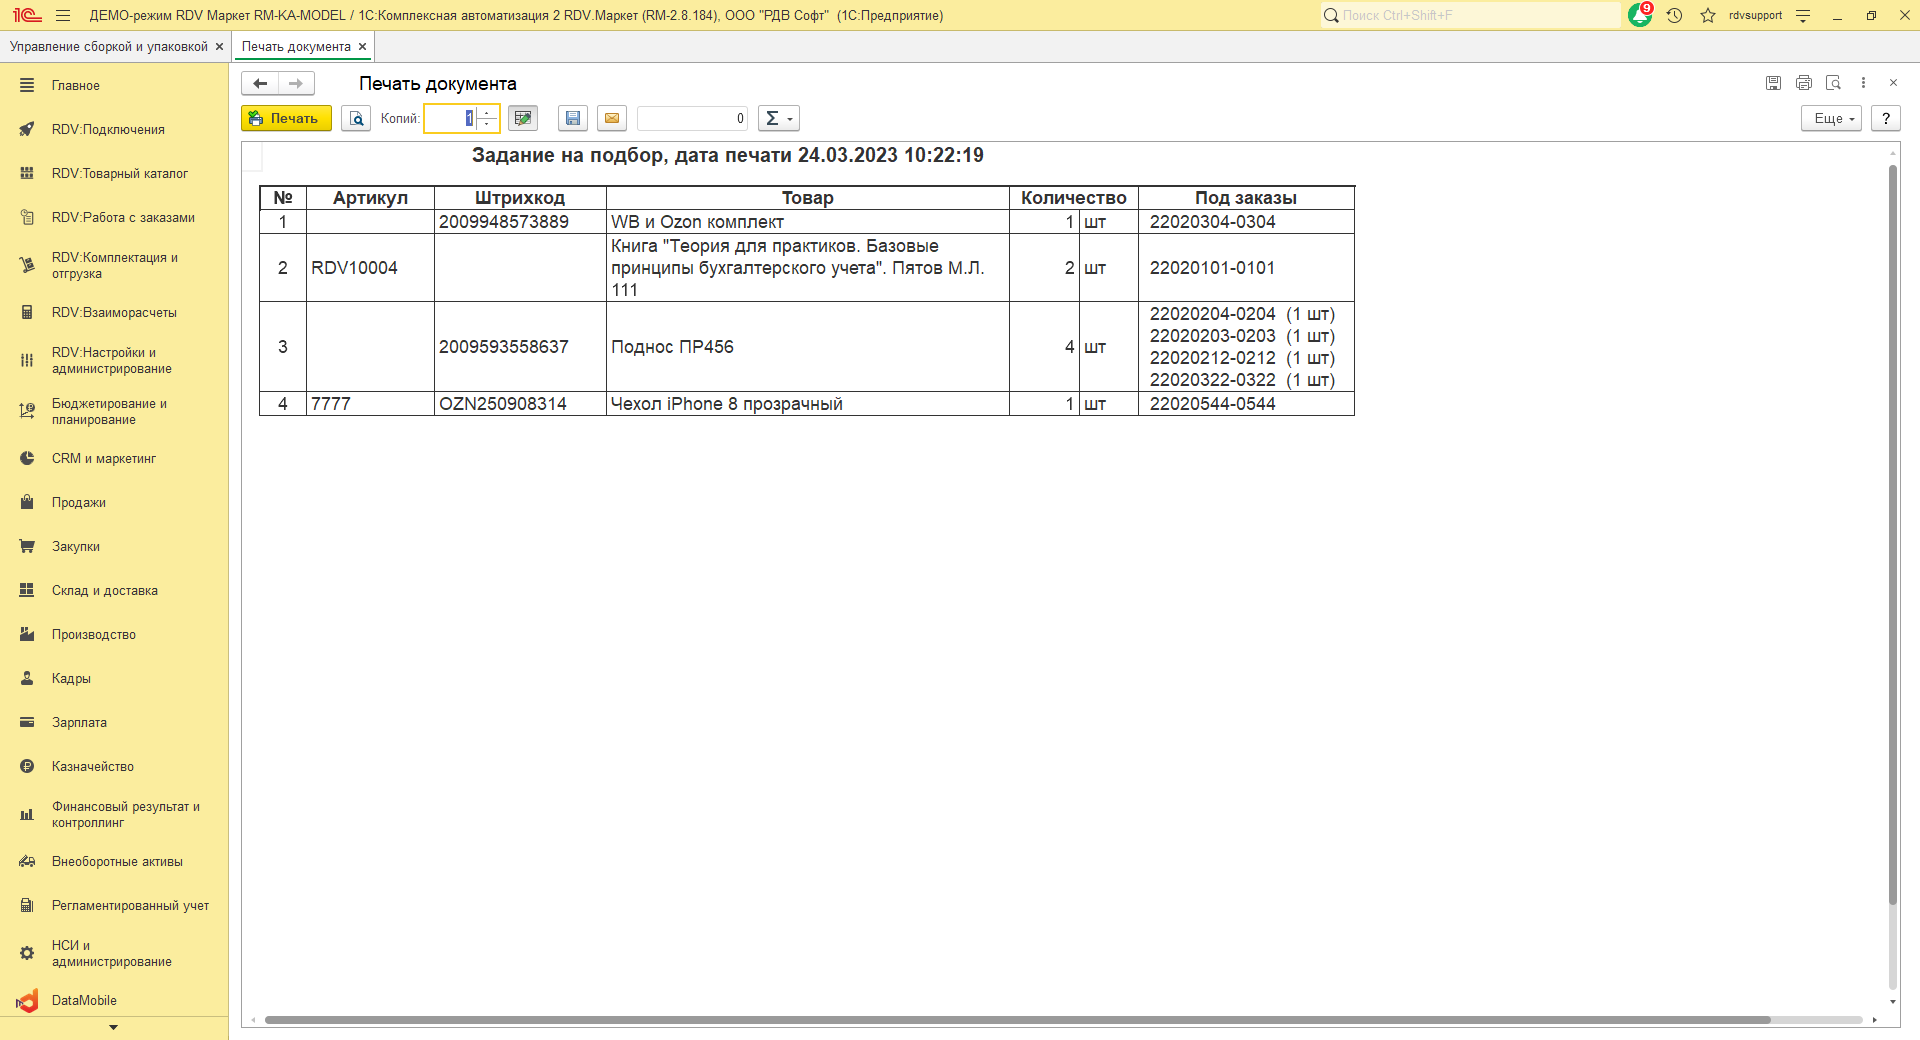Open the main hamburger menu icon
The image size is (1920, 1040).
click(63, 15)
